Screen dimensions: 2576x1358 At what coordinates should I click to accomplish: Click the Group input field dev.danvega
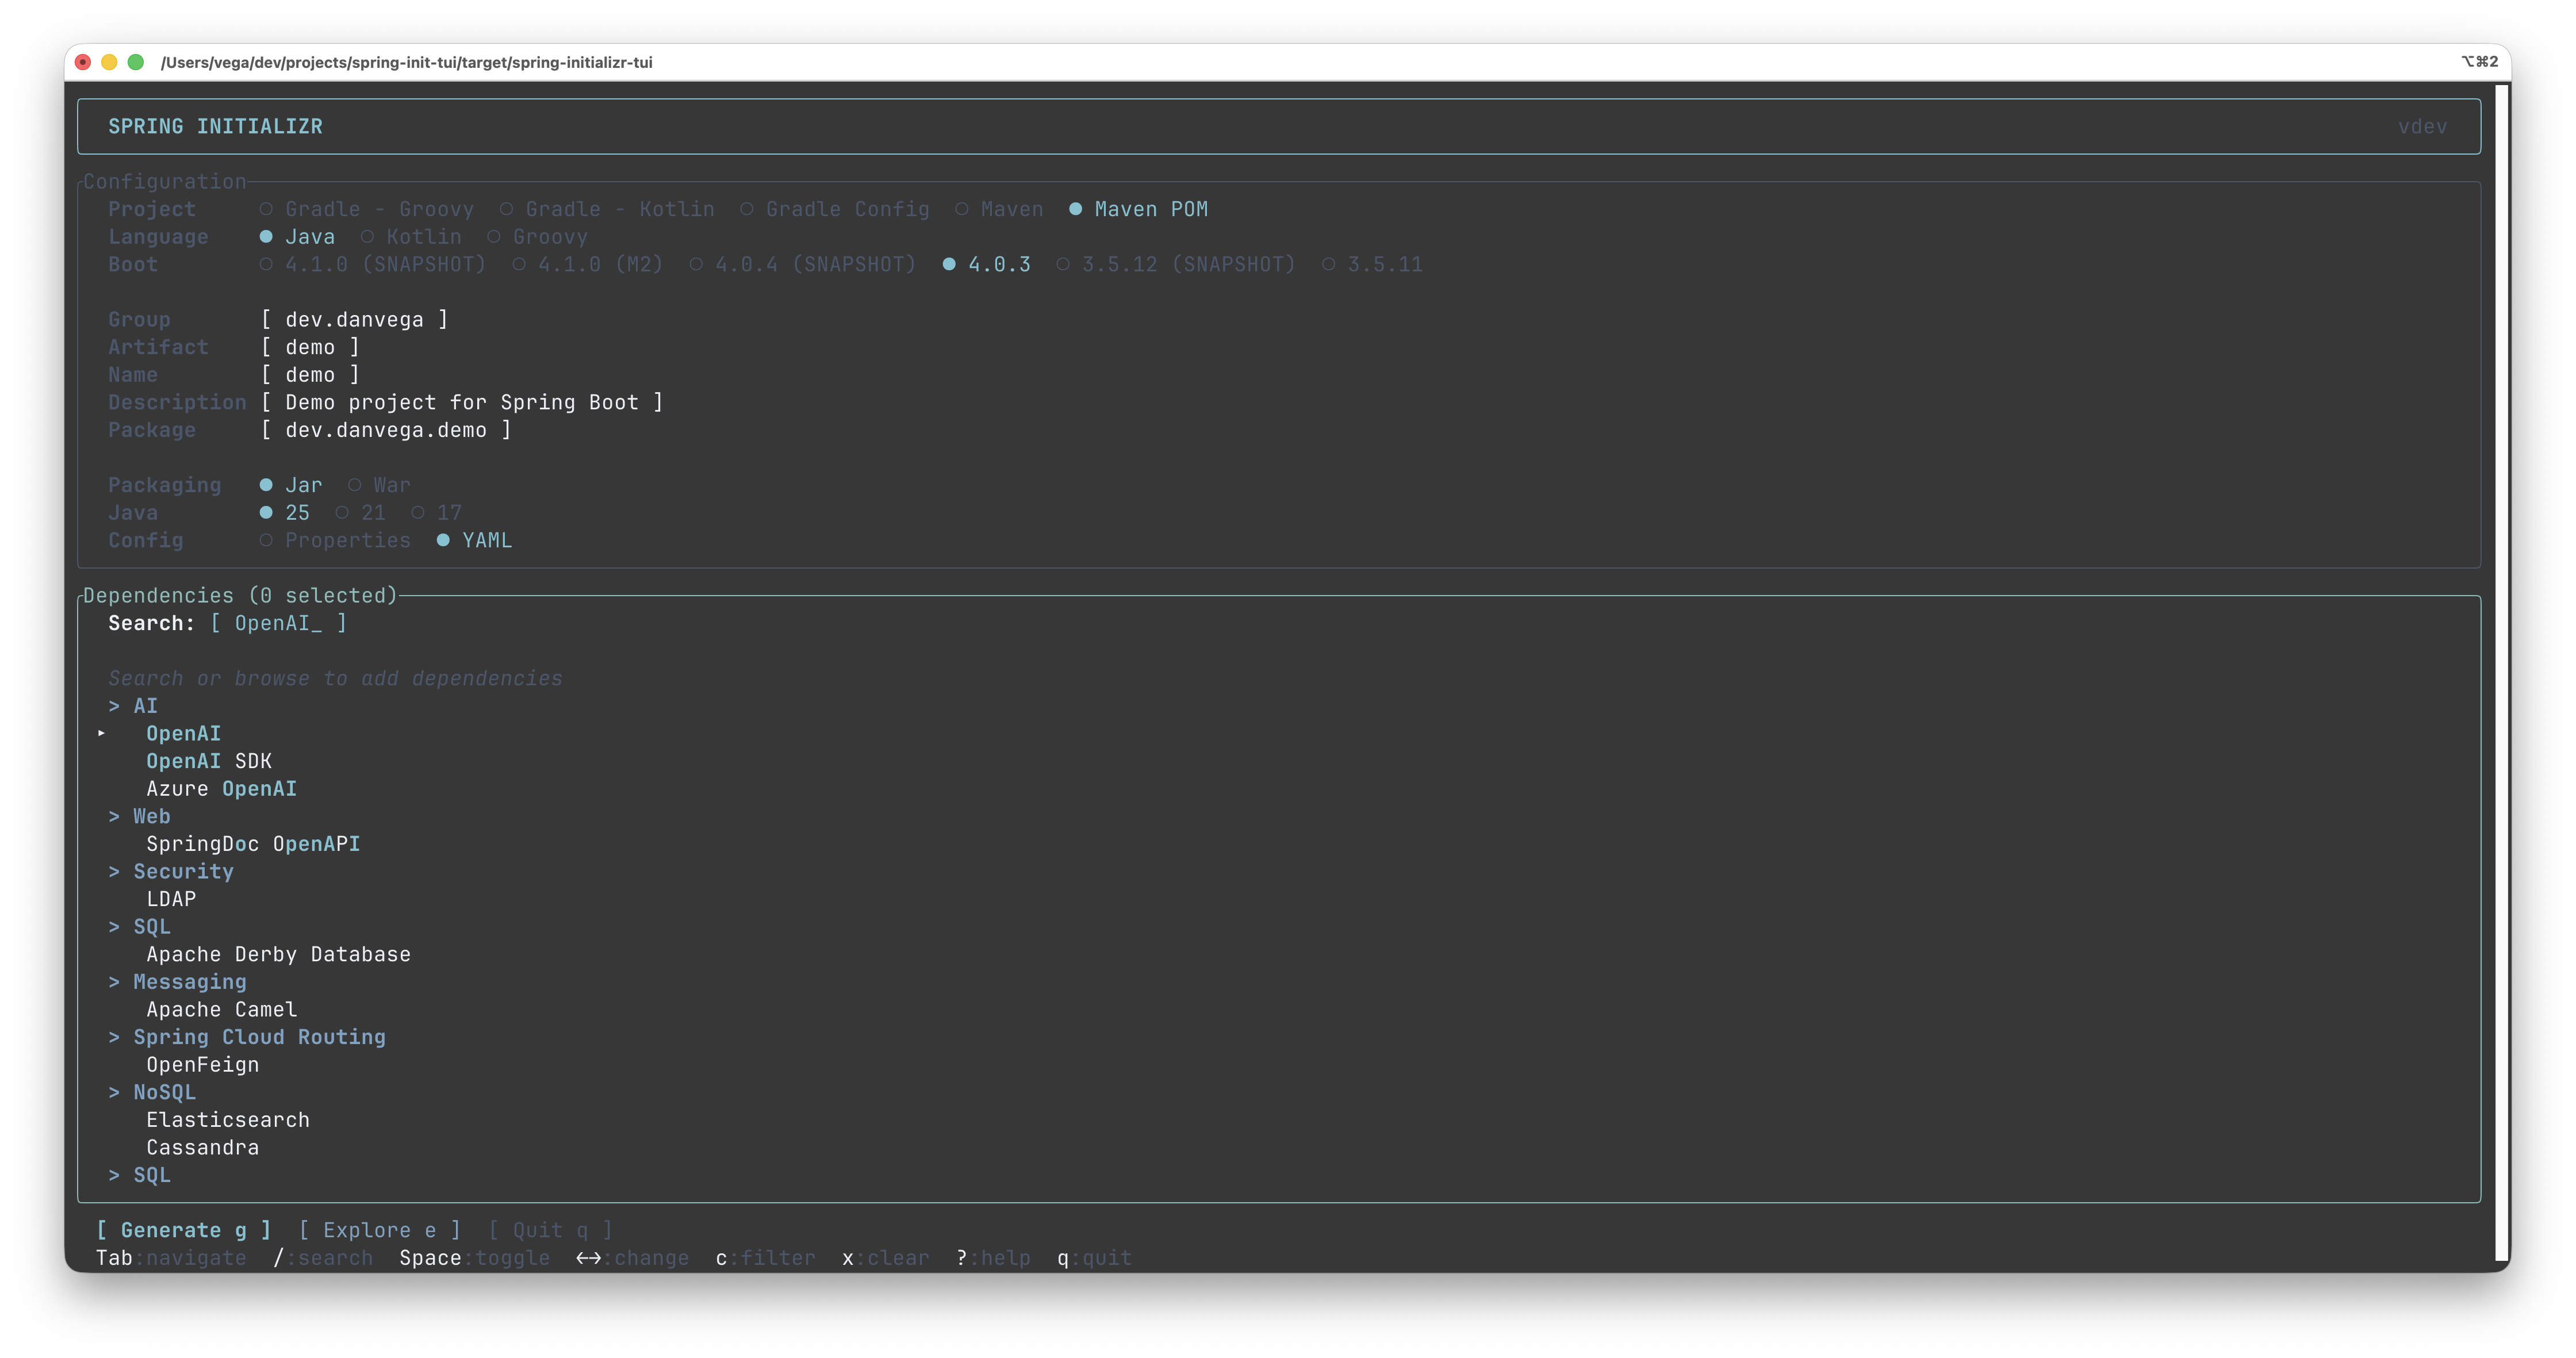tap(354, 320)
